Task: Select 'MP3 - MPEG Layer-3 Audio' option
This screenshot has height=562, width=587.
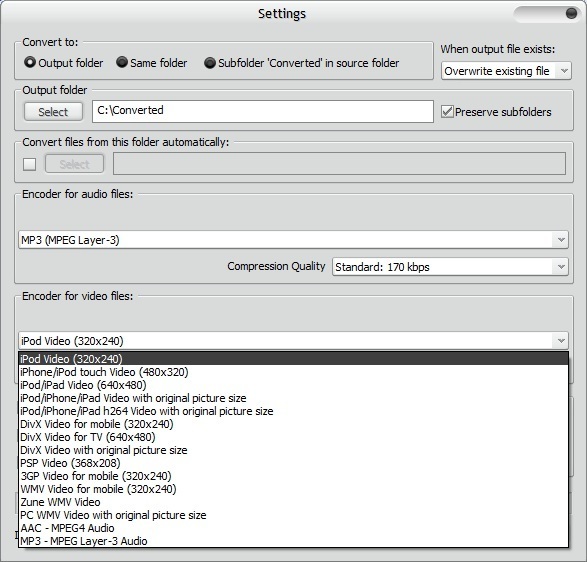Action: 294,541
